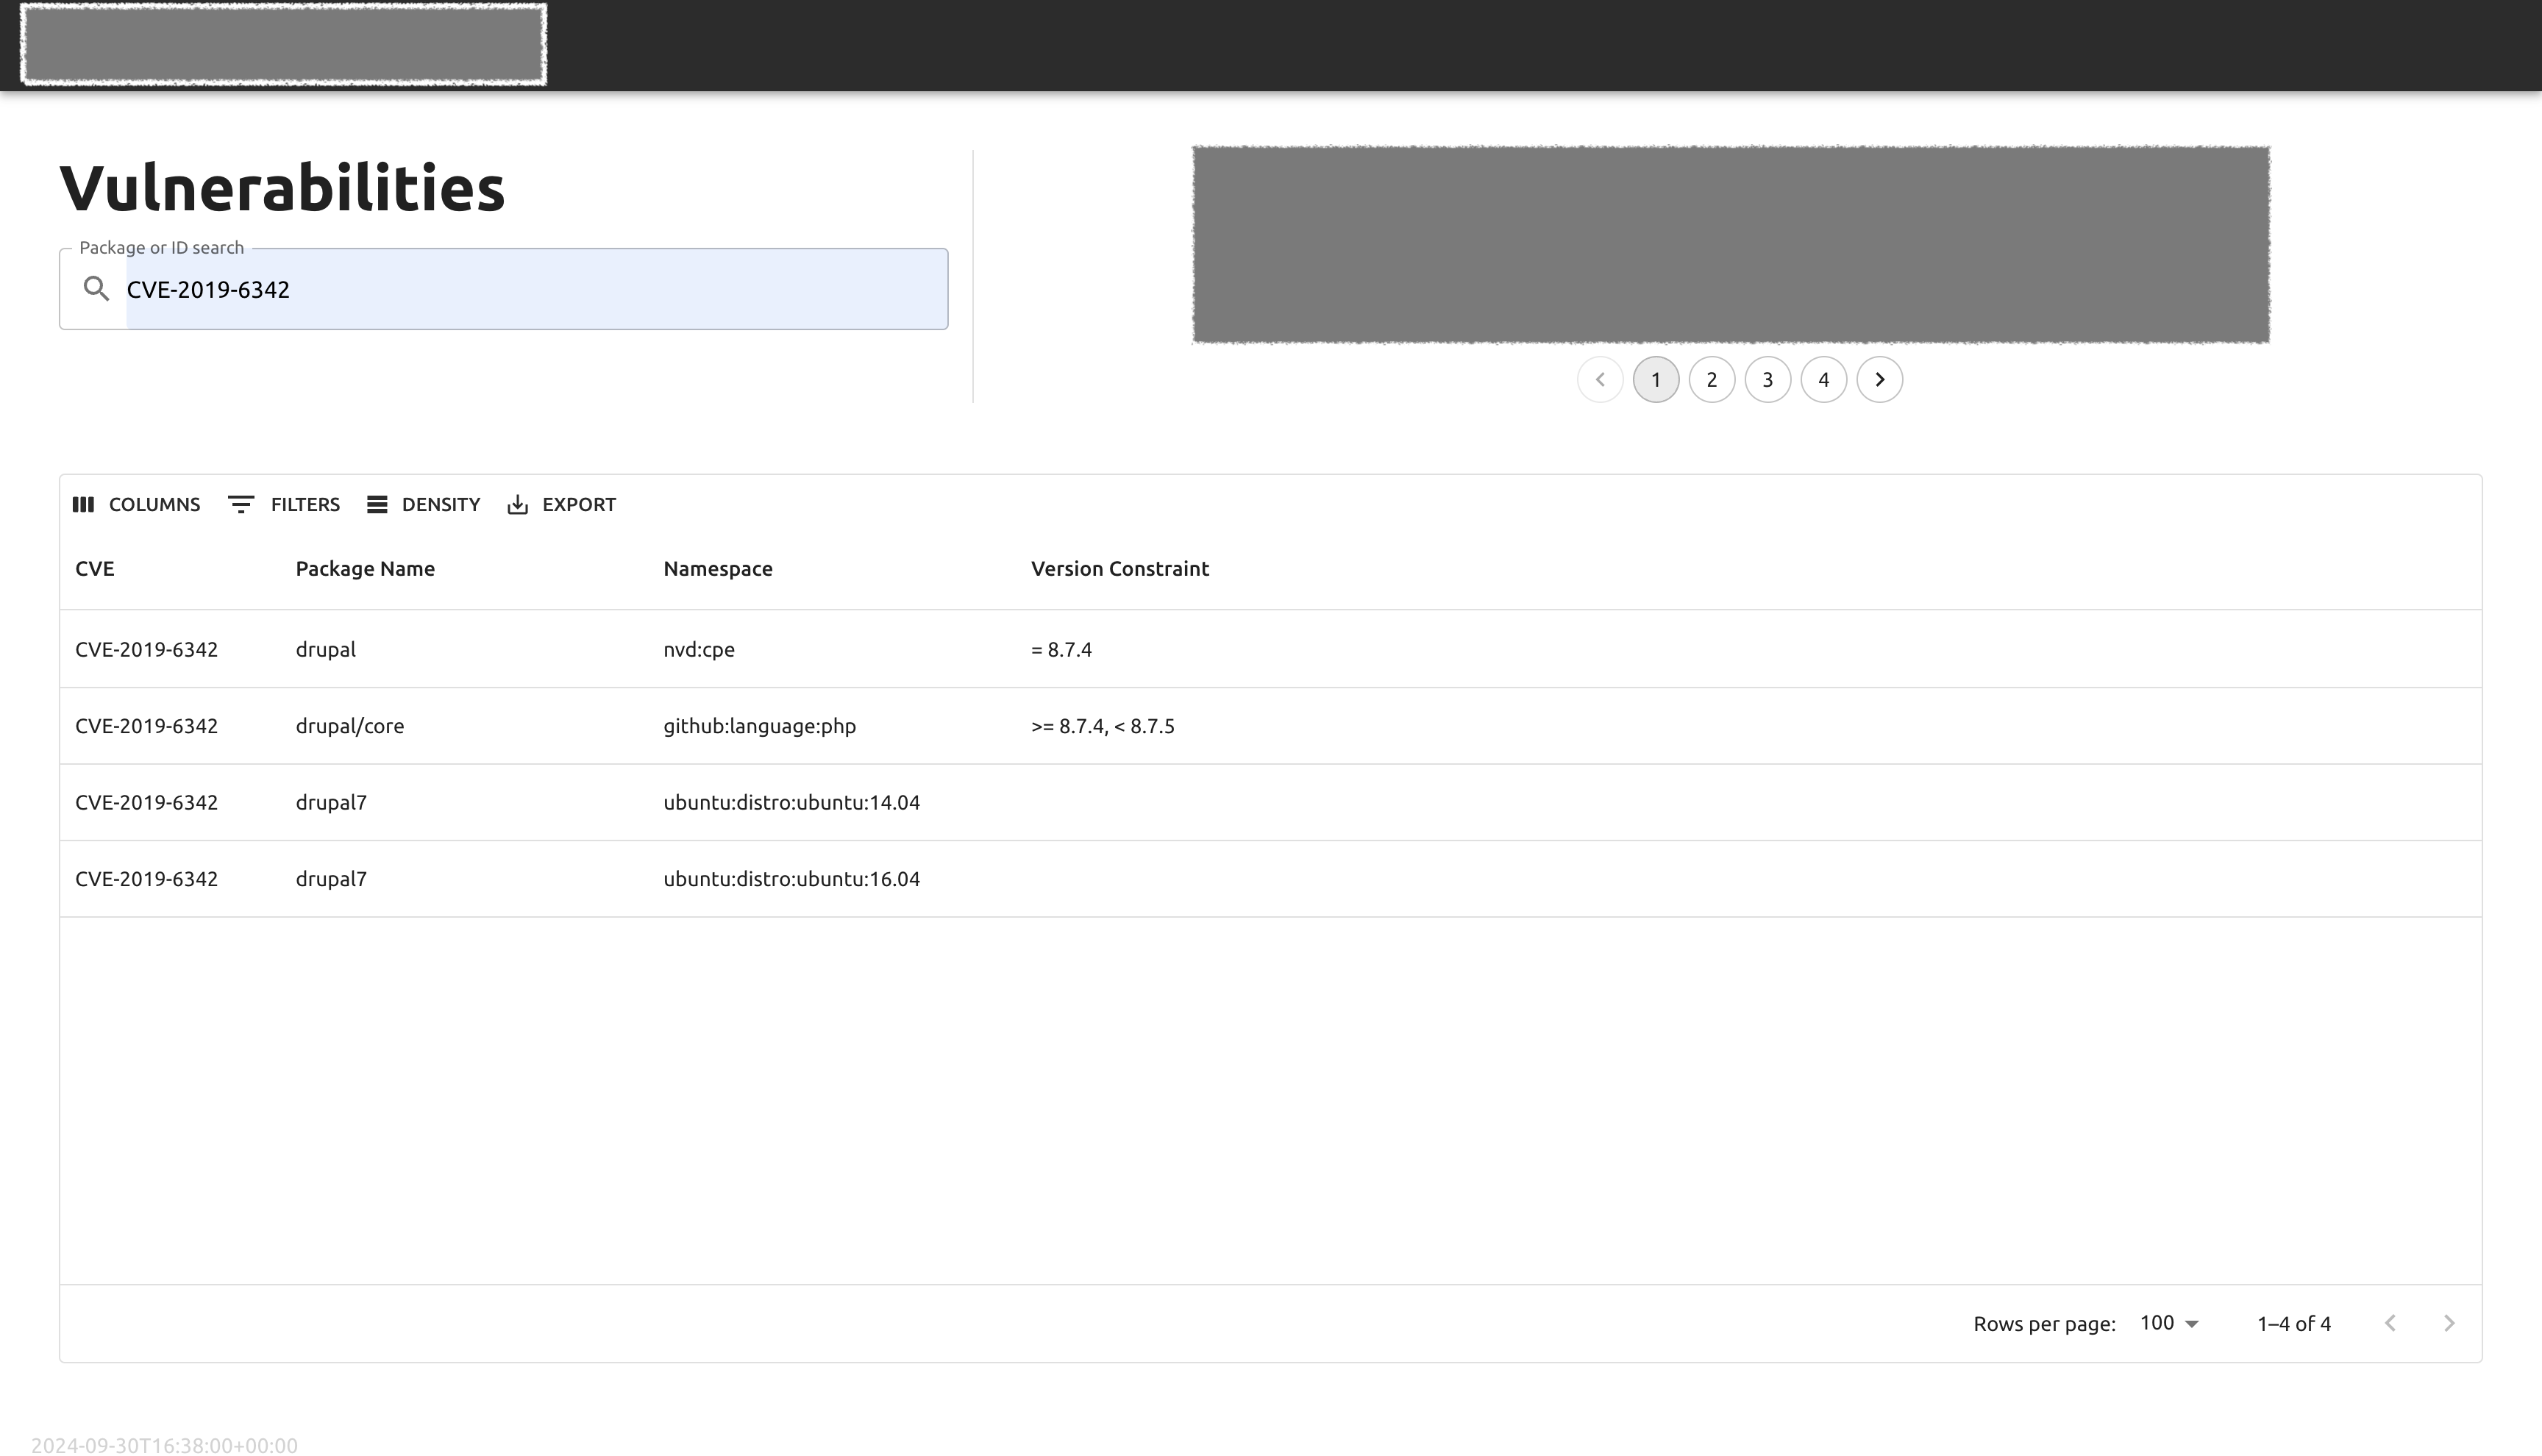Open the Rows per page dropdown
Image resolution: width=2542 pixels, height=1456 pixels.
pyautogui.click(x=2169, y=1323)
